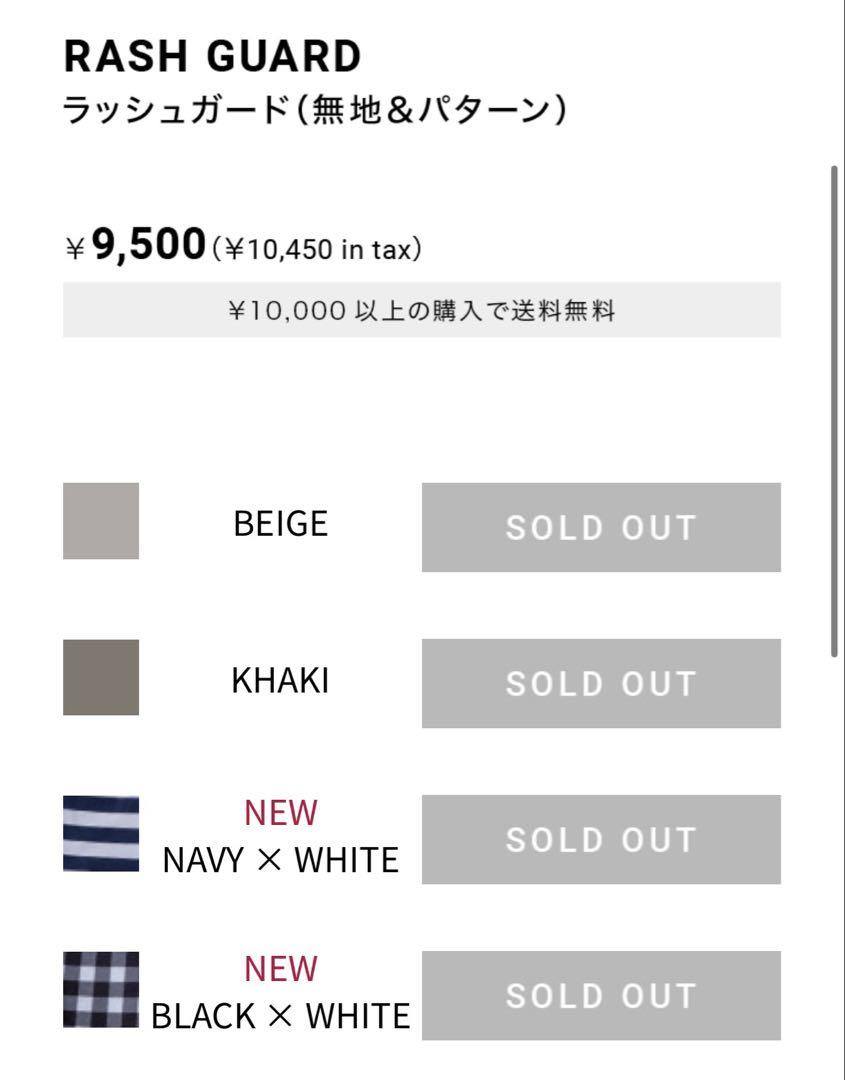Click the NAVY × WHITE label
Viewport: 845px width, 1080px height.
280,860
